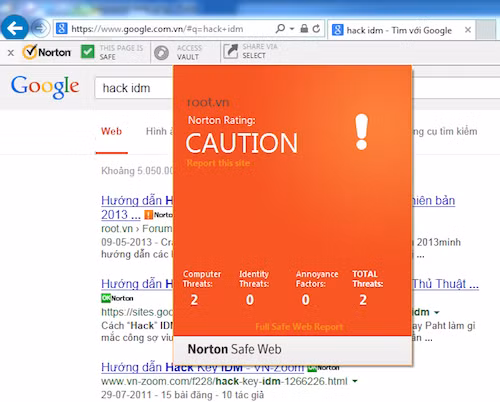Close the Norton toolbar with the X
500x402 pixels.
coord(11,52)
